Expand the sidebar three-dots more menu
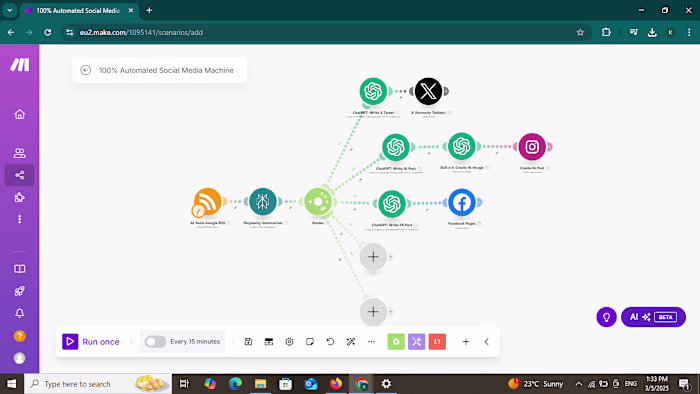Viewport: 700px width, 394px height. click(20, 219)
